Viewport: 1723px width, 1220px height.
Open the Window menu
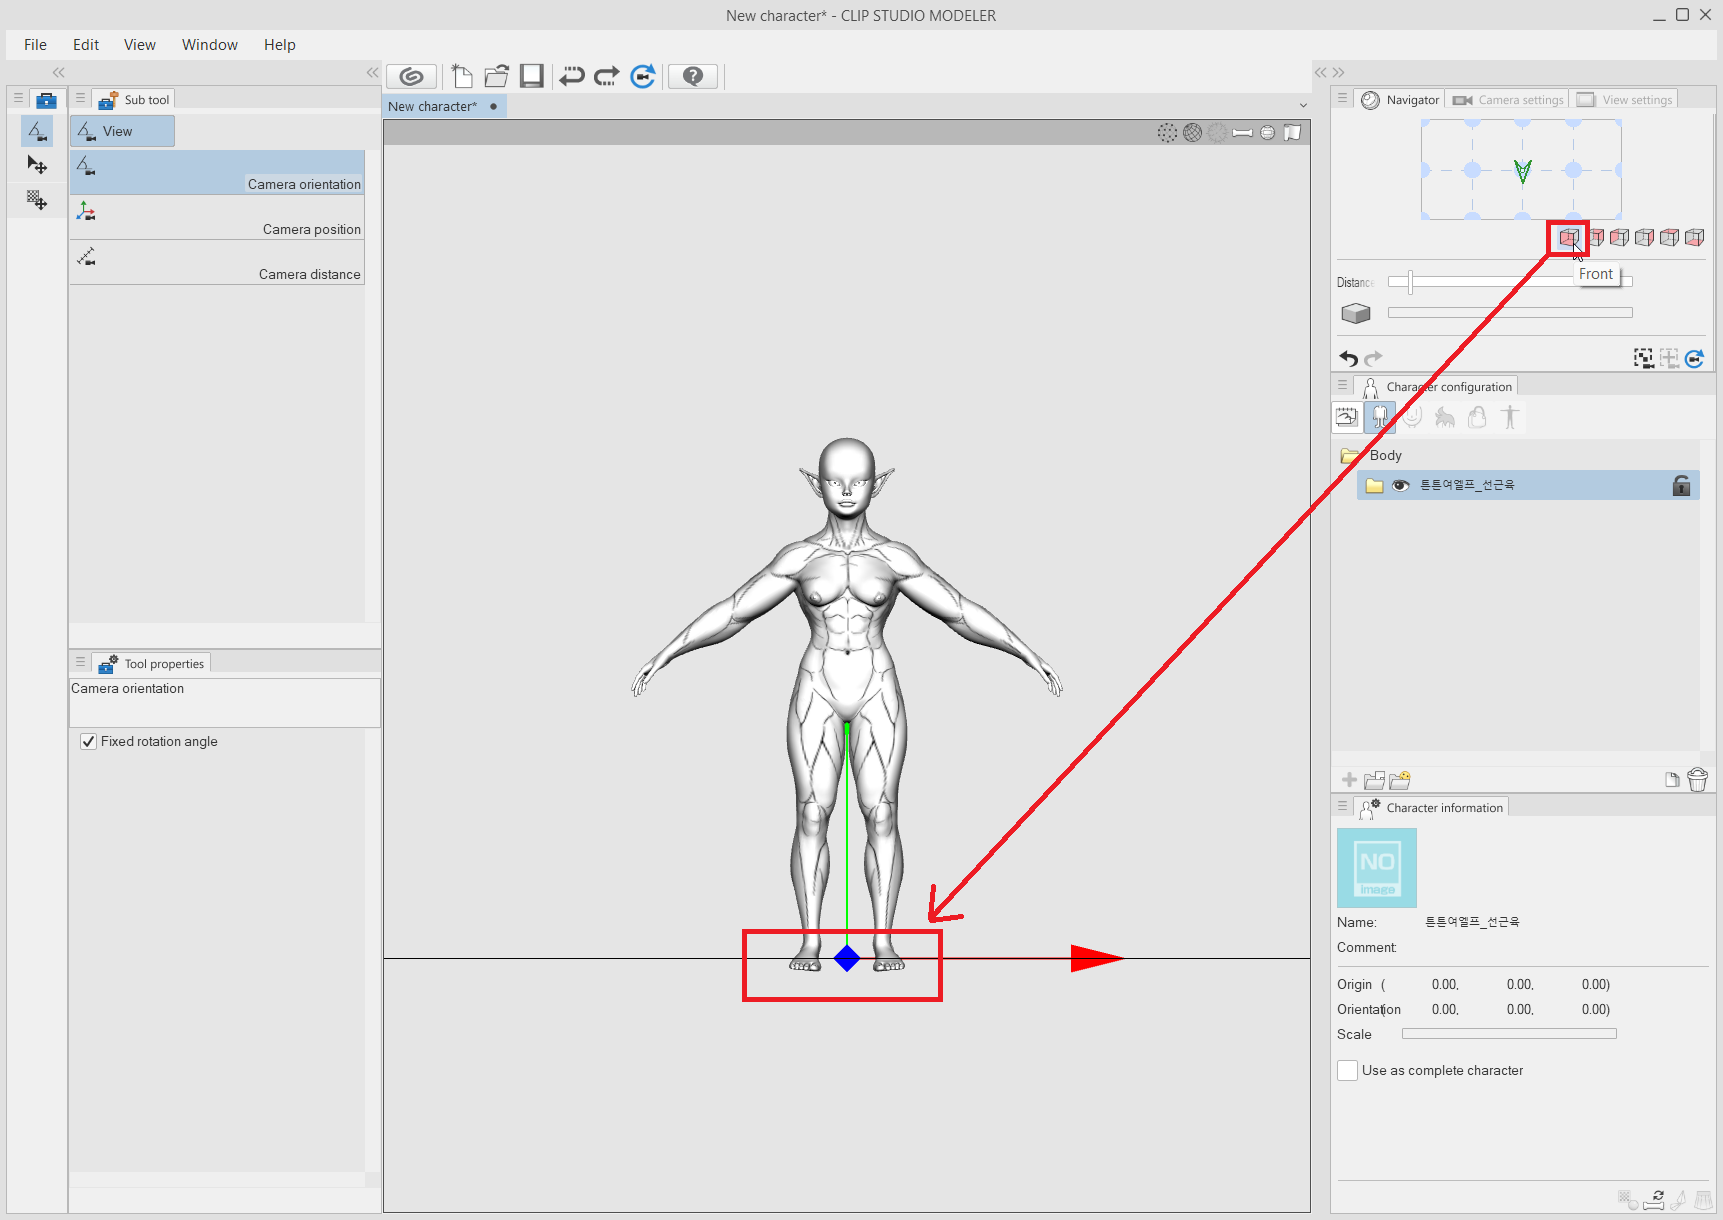pyautogui.click(x=209, y=44)
